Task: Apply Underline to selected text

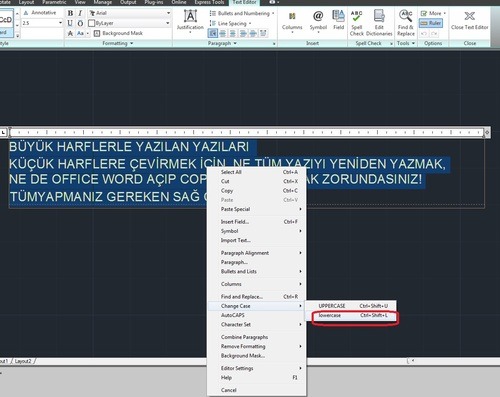Action: (70, 23)
